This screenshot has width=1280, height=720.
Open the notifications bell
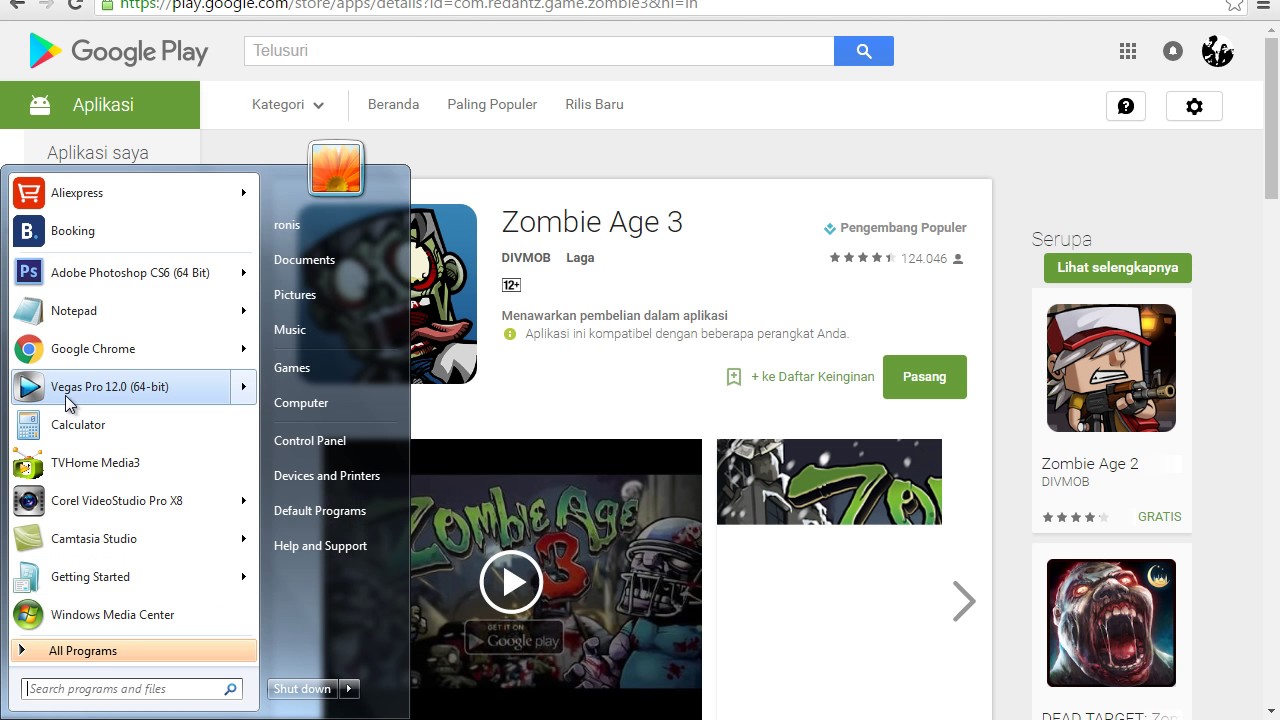point(1173,51)
